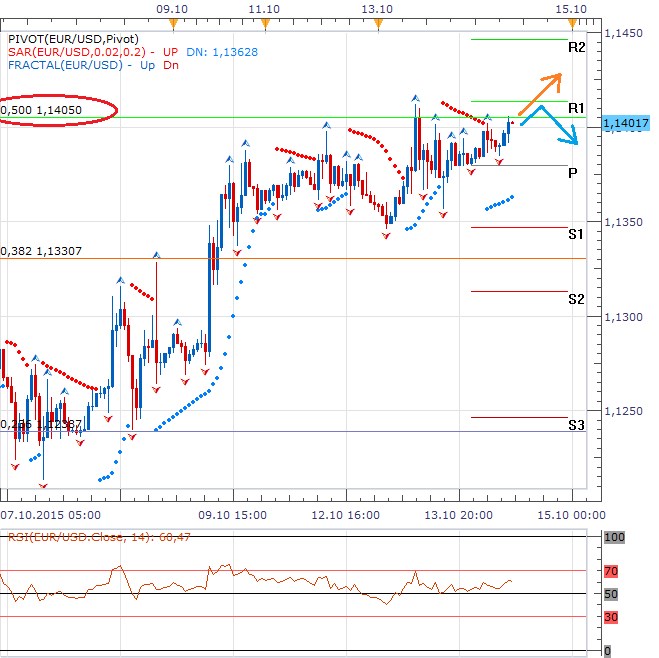This screenshot has width=659, height=658.
Task: Select the S2 pivot support label
Action: pyautogui.click(x=576, y=298)
